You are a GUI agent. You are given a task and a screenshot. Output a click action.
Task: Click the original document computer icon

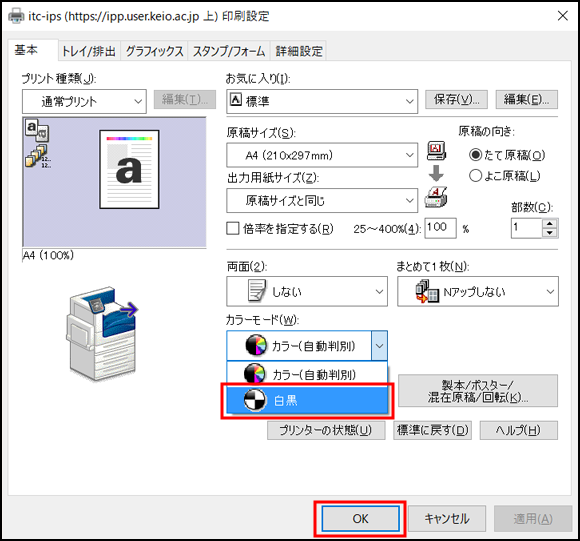coord(436,151)
